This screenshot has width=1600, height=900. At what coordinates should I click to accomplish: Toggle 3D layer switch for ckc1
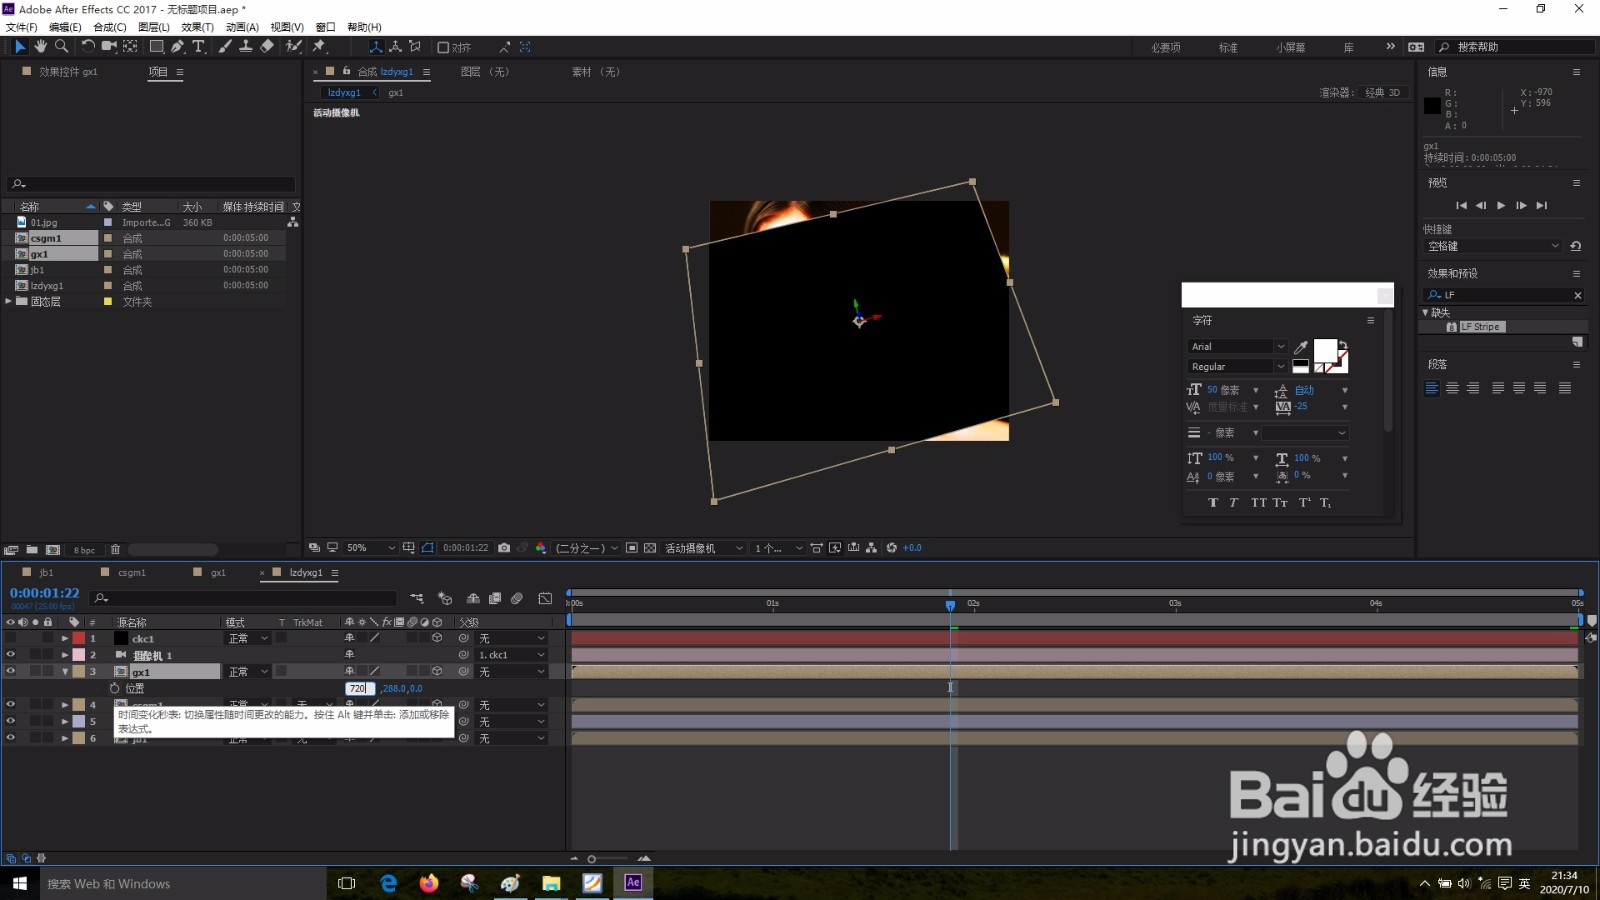[437, 638]
